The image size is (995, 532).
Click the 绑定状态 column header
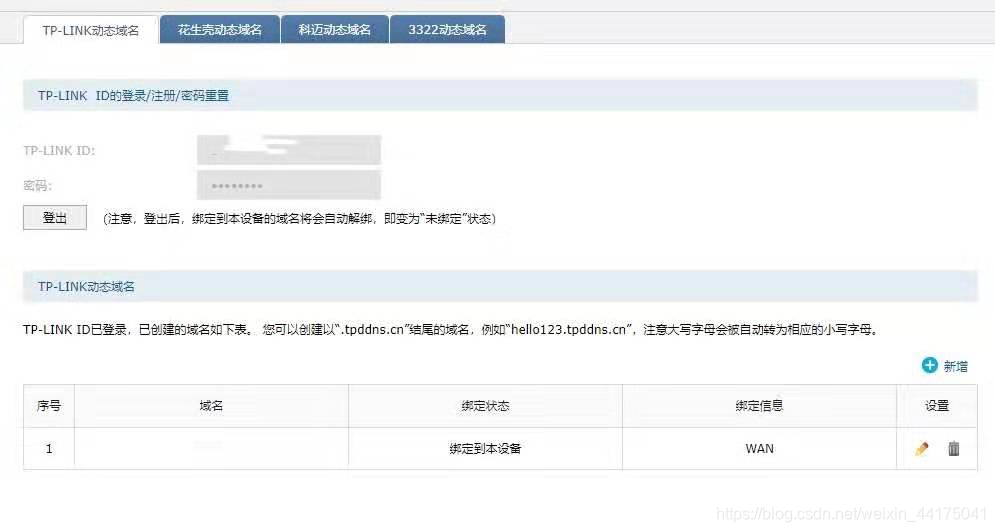point(485,406)
